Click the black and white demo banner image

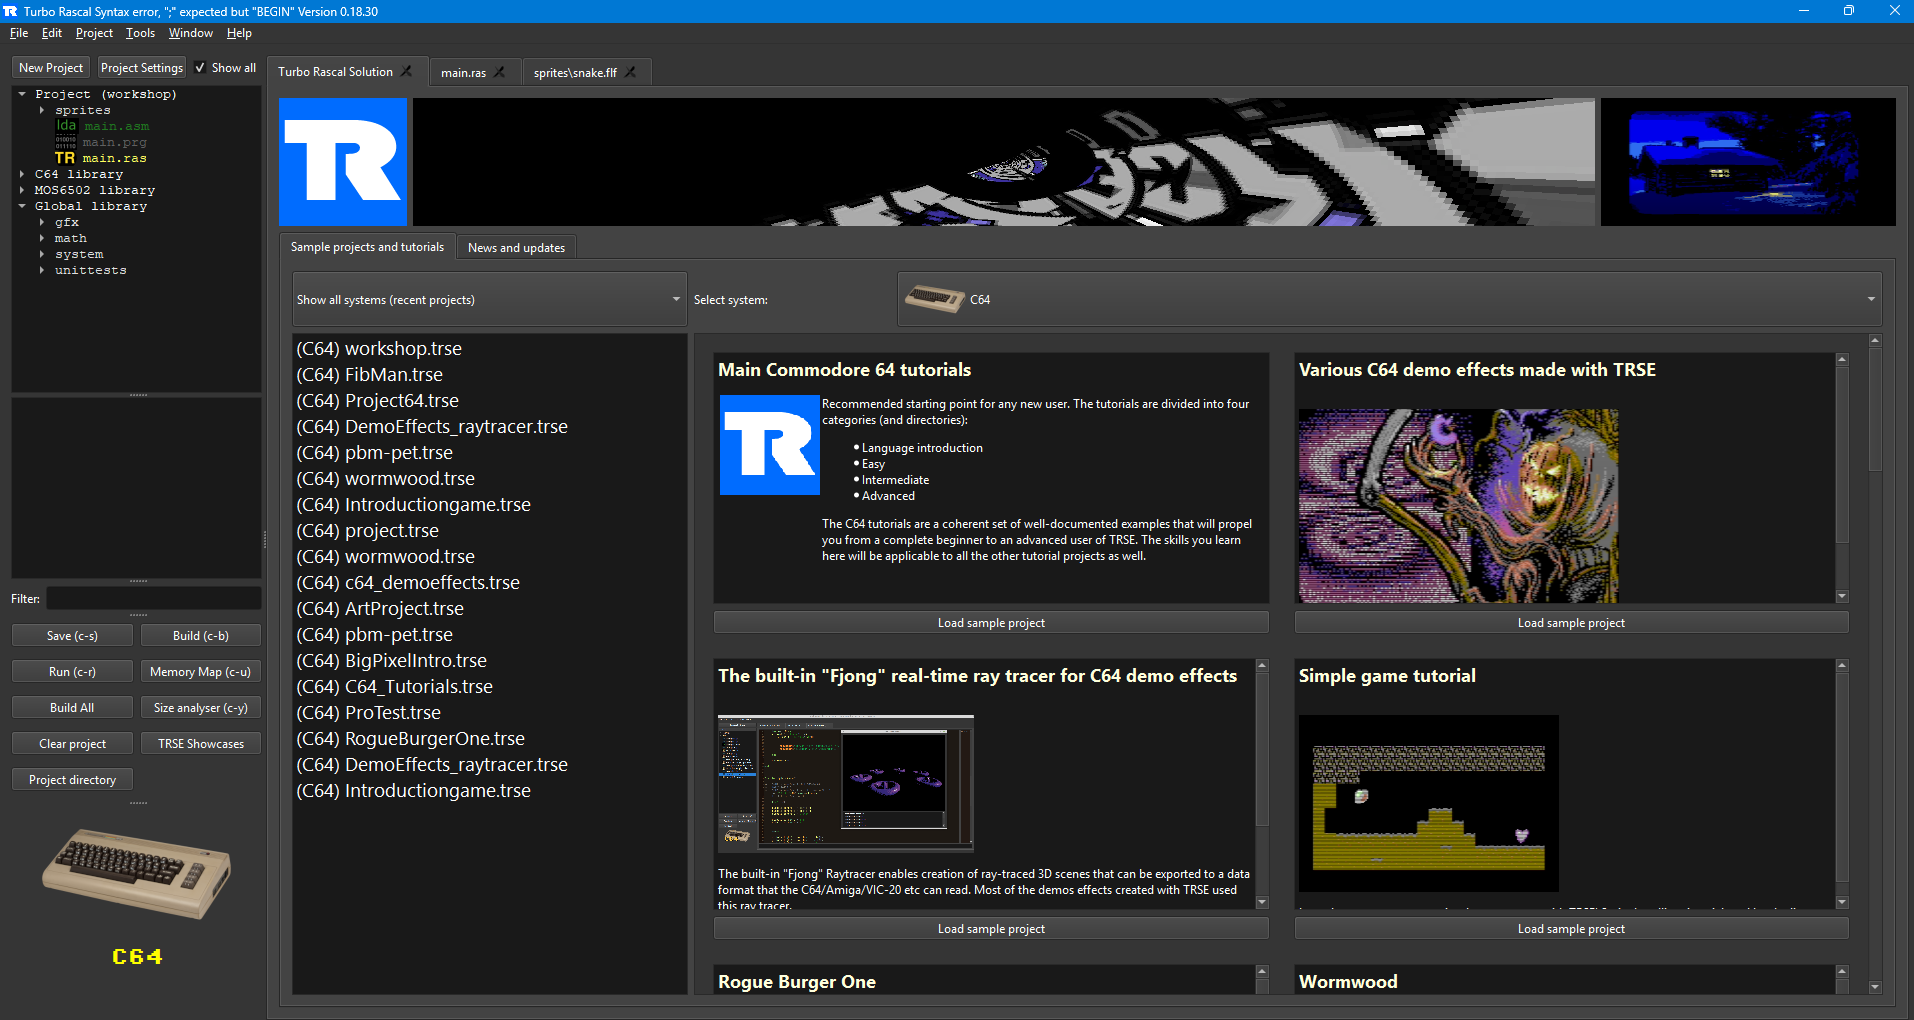coord(1004,161)
